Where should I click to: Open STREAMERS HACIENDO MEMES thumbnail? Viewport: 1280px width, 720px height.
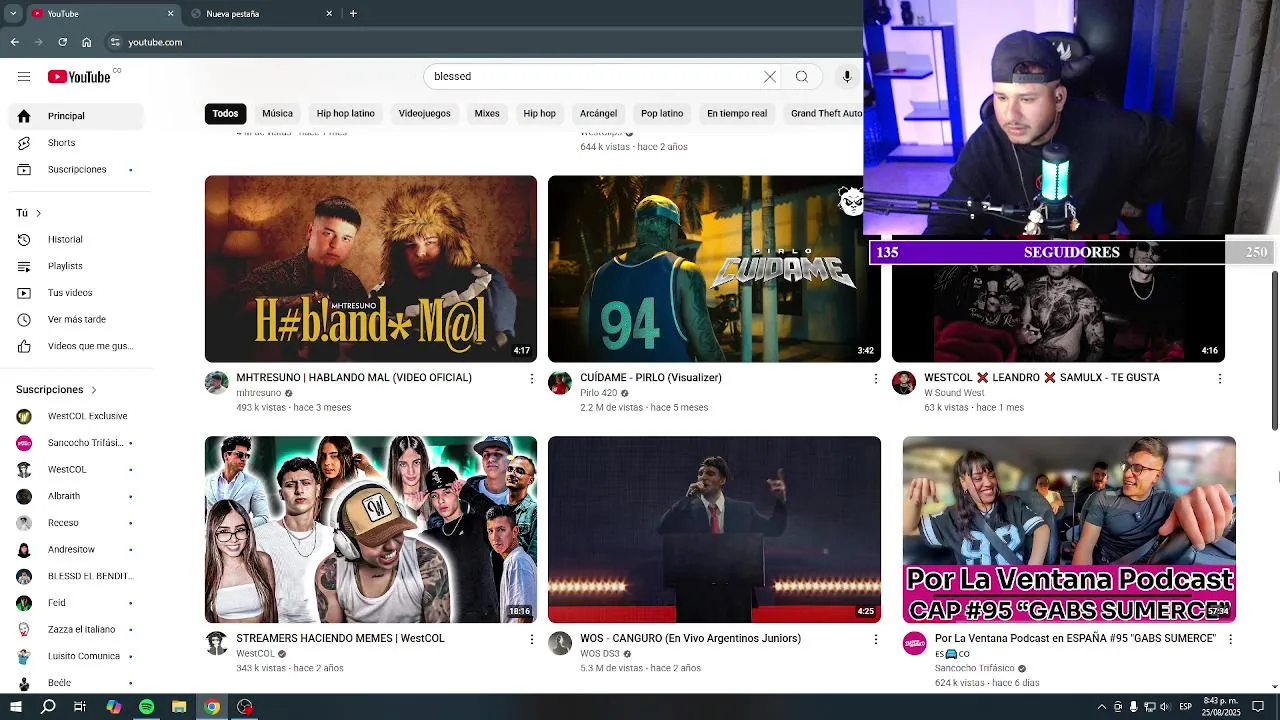(x=371, y=530)
